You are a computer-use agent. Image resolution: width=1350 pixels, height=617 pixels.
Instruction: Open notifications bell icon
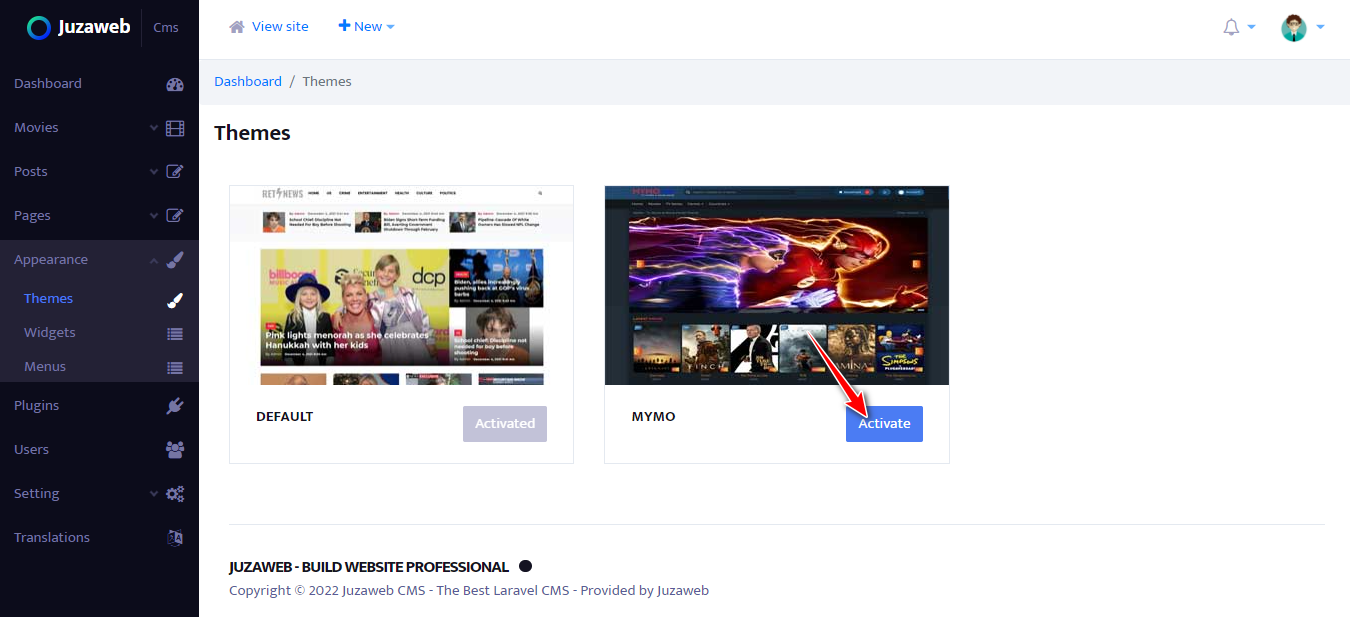coord(1231,28)
